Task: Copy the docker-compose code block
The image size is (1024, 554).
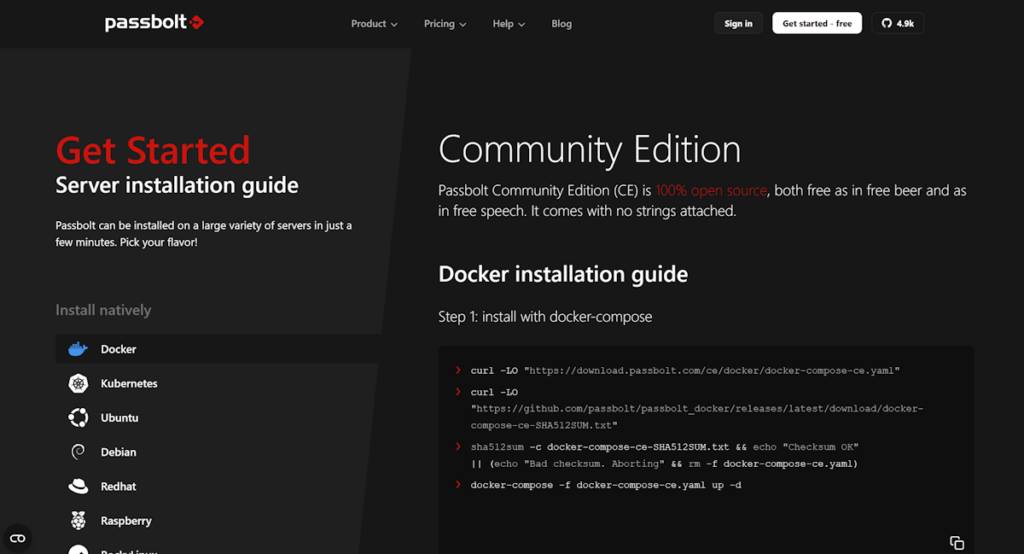Action: pyautogui.click(x=956, y=542)
